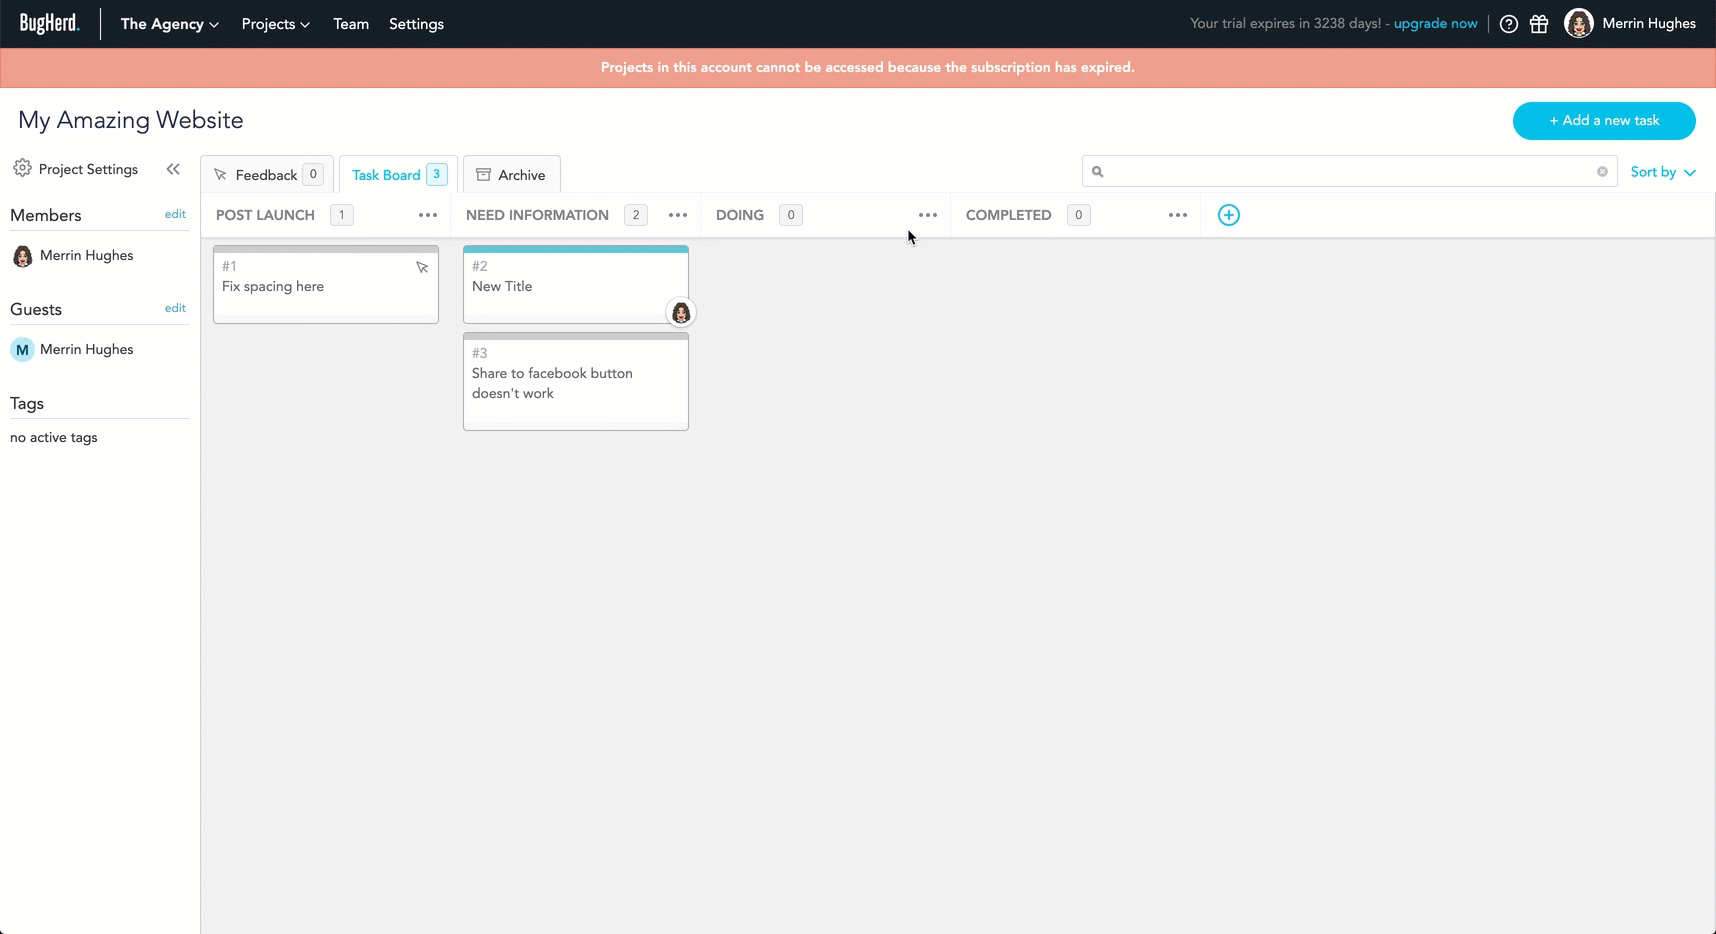
Task: Open DOING column options menu
Action: pyautogui.click(x=928, y=215)
